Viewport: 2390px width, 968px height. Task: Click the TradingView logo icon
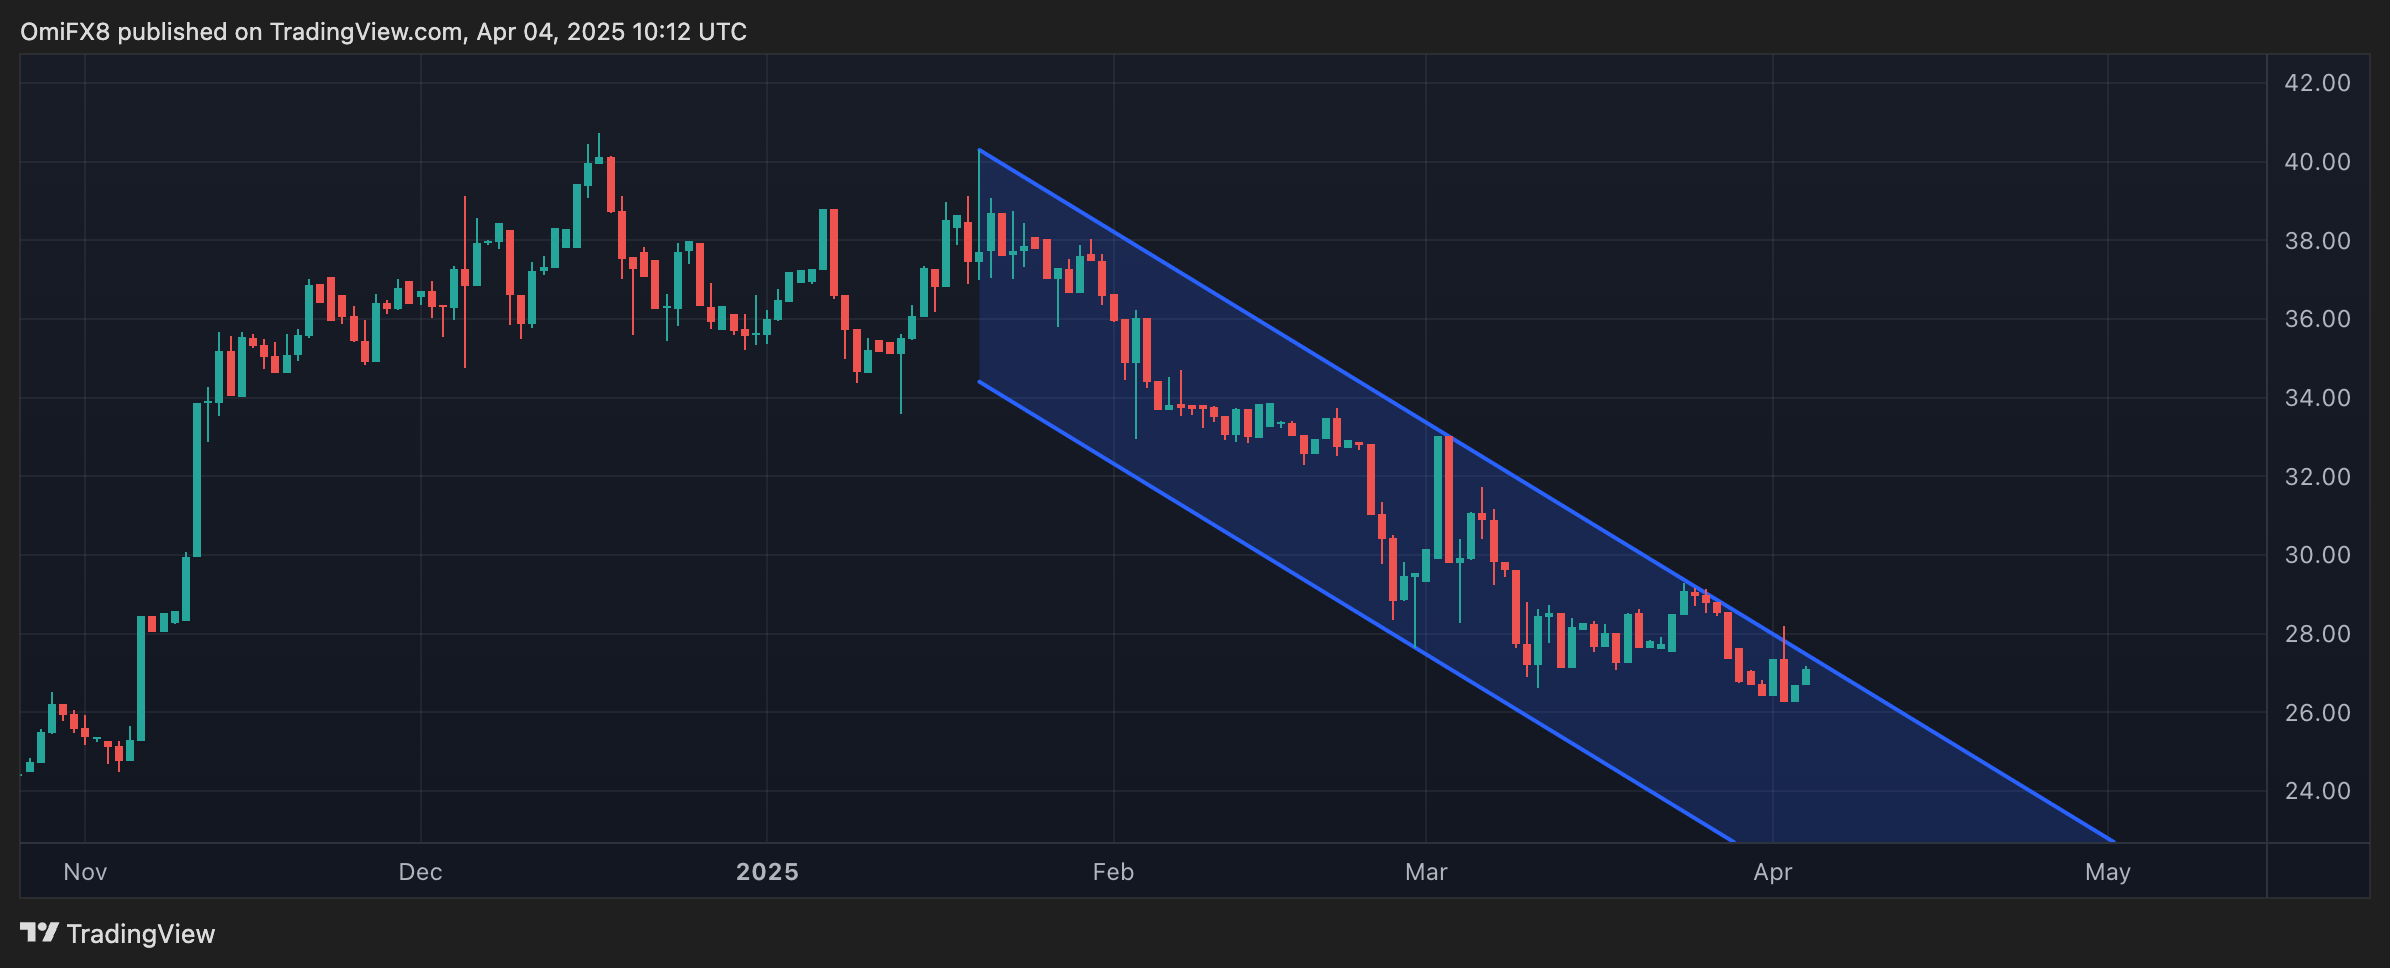coord(40,933)
